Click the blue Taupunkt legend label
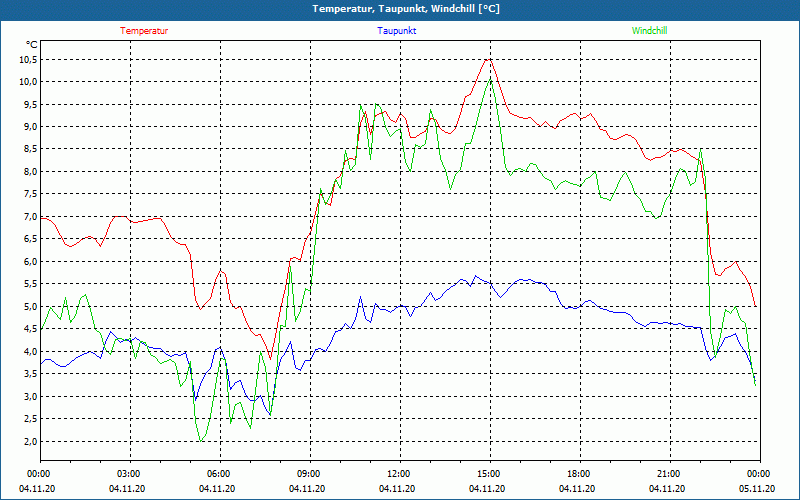The image size is (800, 500). [396, 31]
